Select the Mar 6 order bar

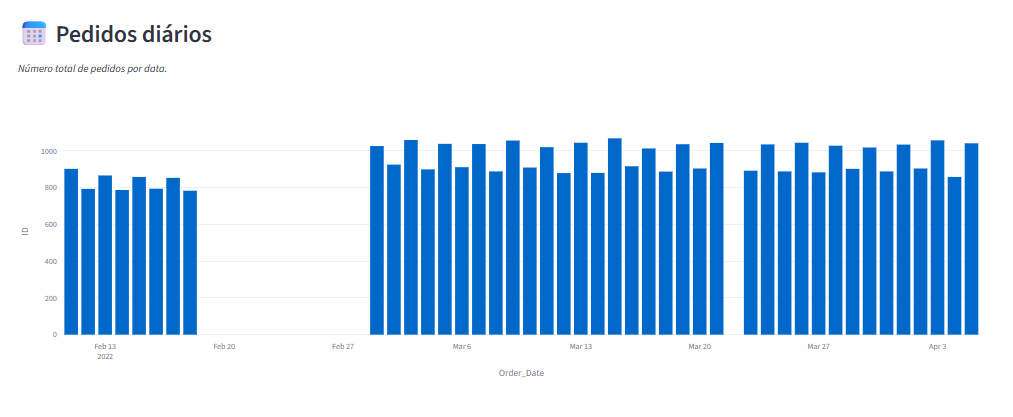[462, 251]
